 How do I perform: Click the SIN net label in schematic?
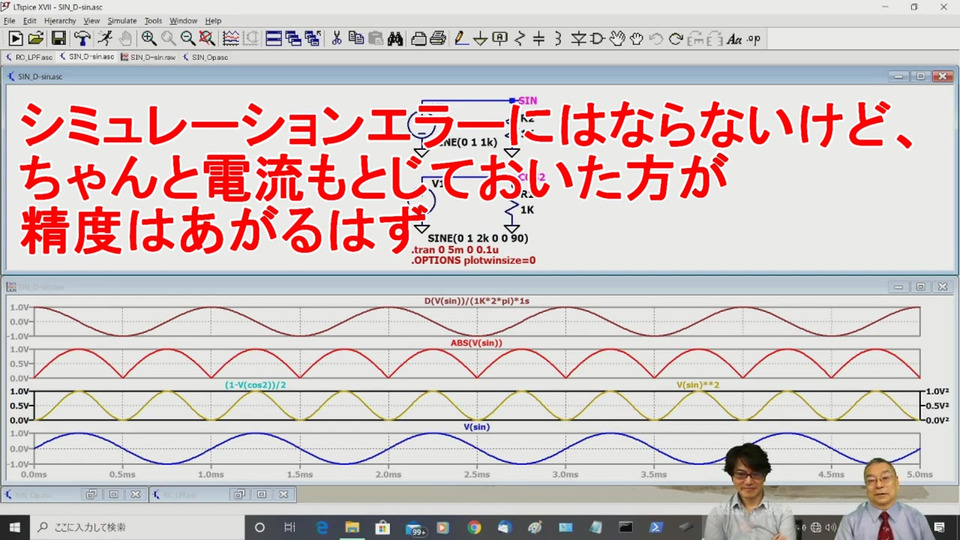tap(527, 100)
